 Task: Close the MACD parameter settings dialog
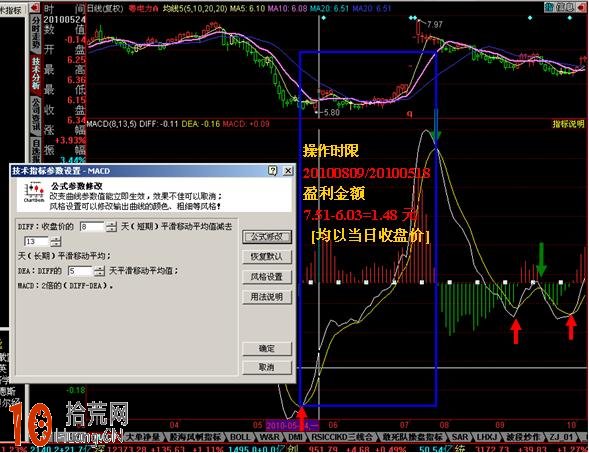click(288, 171)
